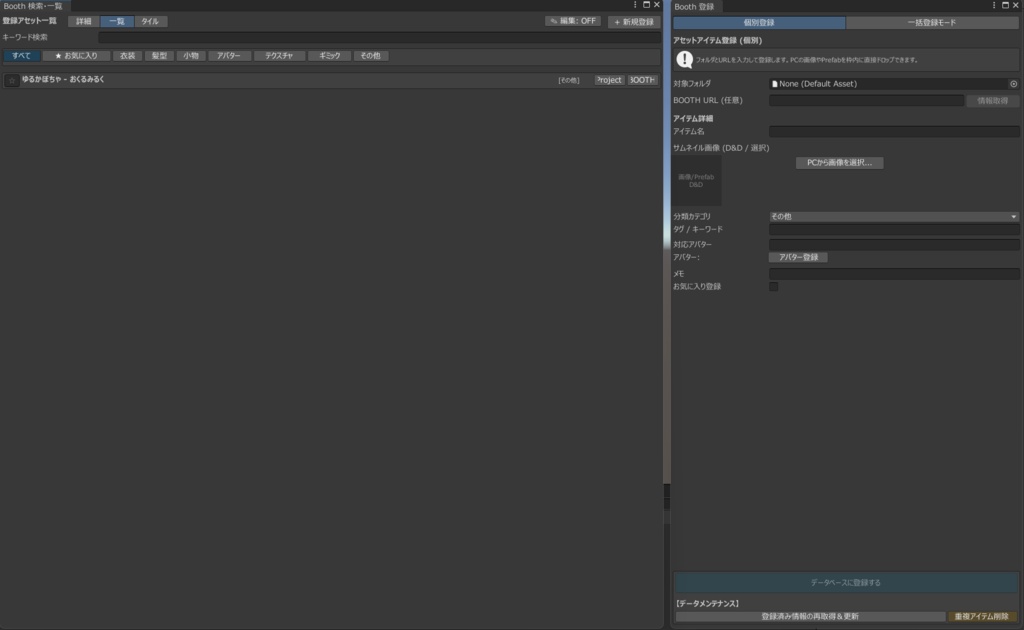Filter list by 髪型 category
The image size is (1024, 630).
159,55
